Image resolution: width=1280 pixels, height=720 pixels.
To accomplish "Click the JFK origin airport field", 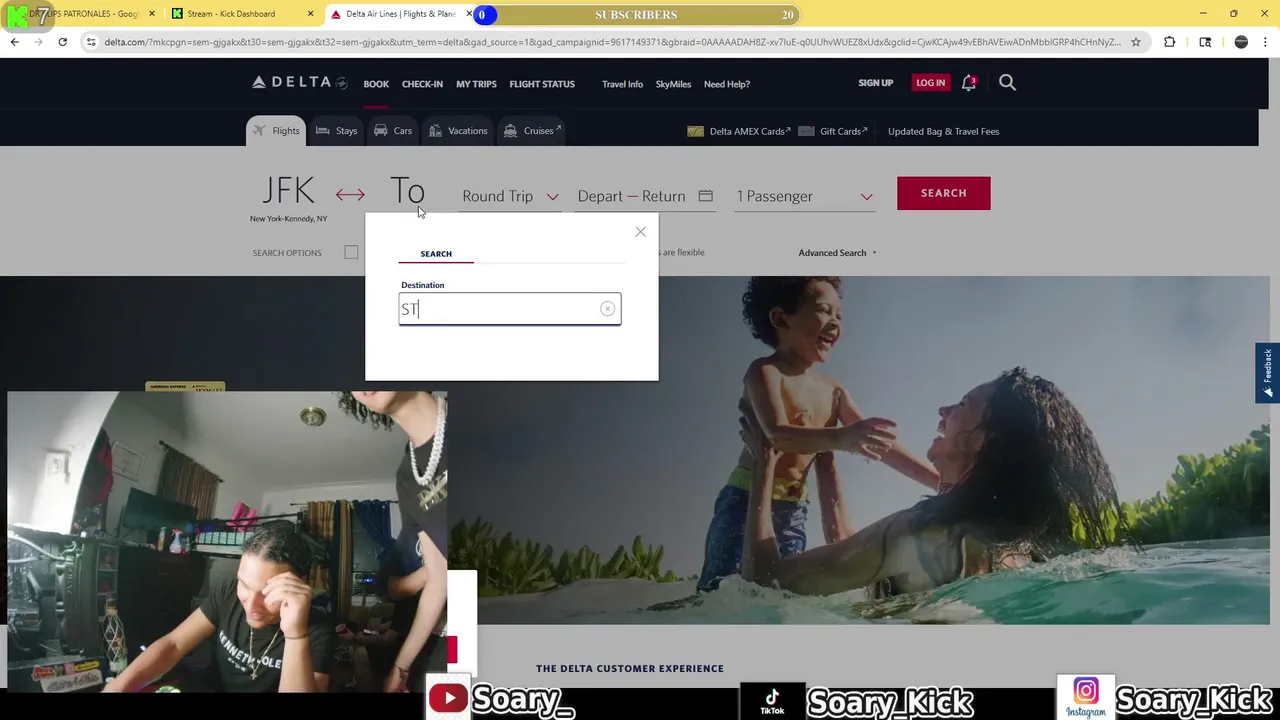I will (288, 198).
